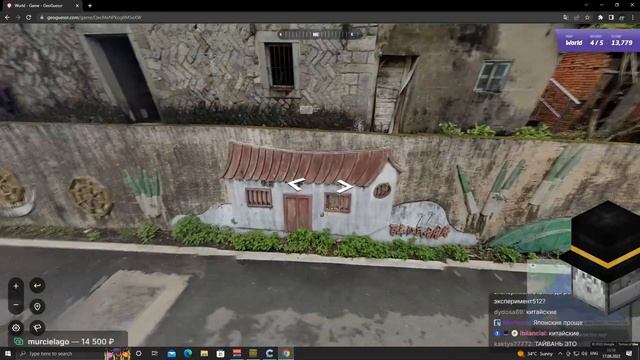Bookmark this page with the star
The width and height of the screenshot is (640, 360).
[x=587, y=18]
